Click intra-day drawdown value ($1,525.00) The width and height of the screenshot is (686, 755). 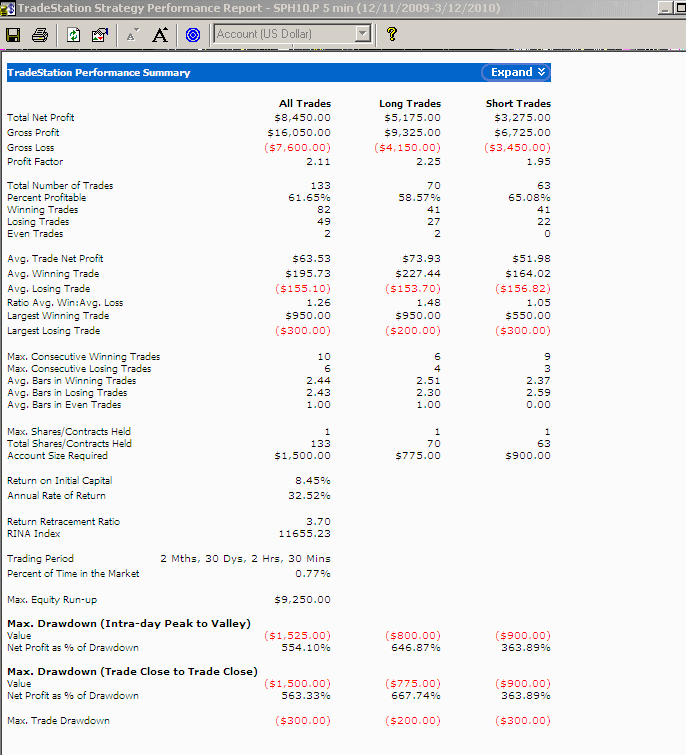pos(298,636)
